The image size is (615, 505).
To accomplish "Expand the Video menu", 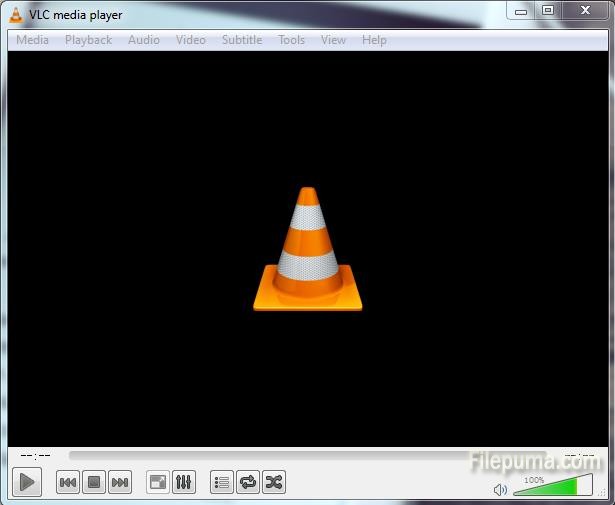I will (x=191, y=40).
